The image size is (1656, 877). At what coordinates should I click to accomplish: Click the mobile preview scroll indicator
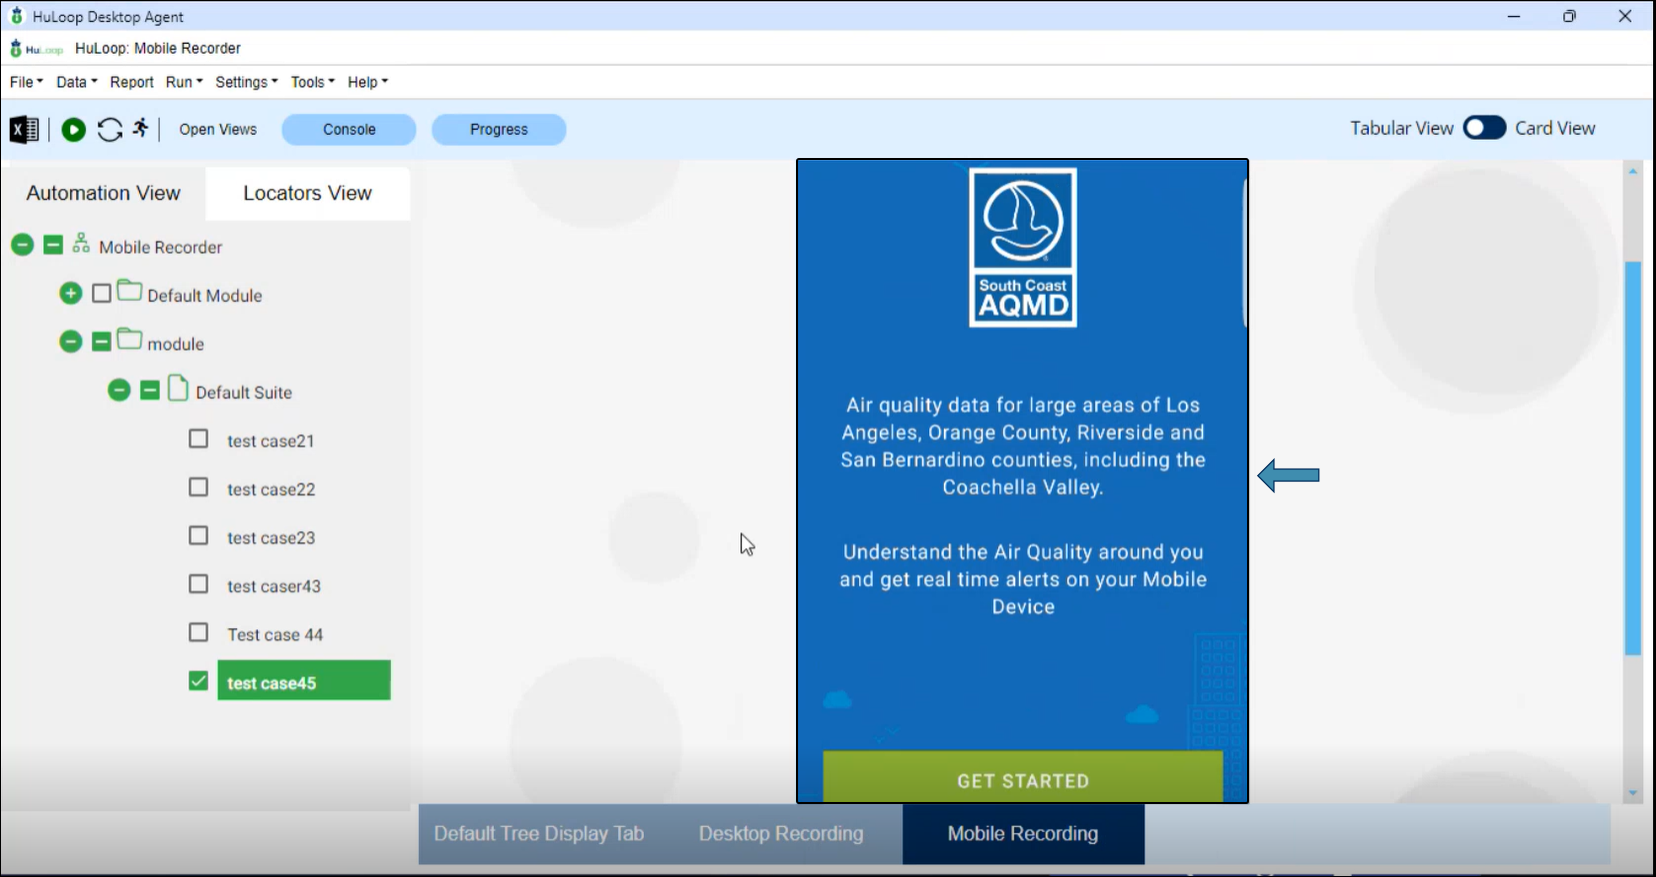[1244, 253]
